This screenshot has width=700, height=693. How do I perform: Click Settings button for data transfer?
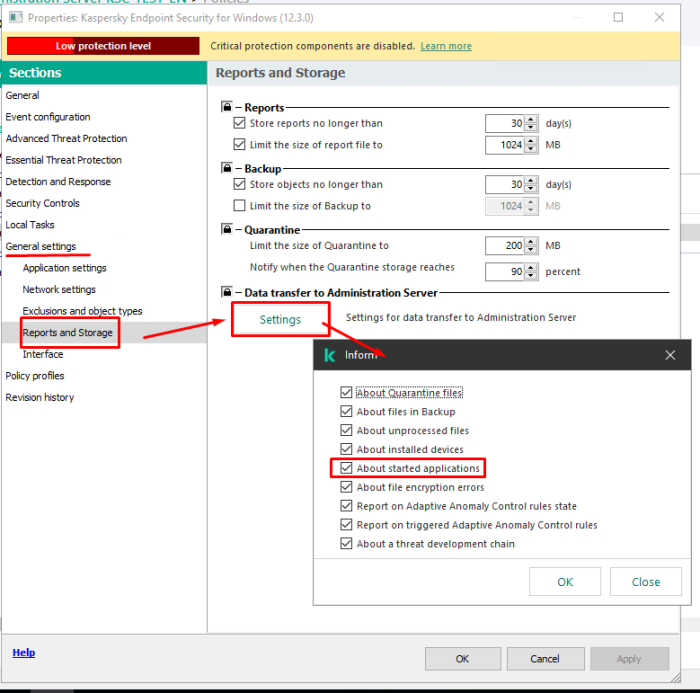coord(280,319)
